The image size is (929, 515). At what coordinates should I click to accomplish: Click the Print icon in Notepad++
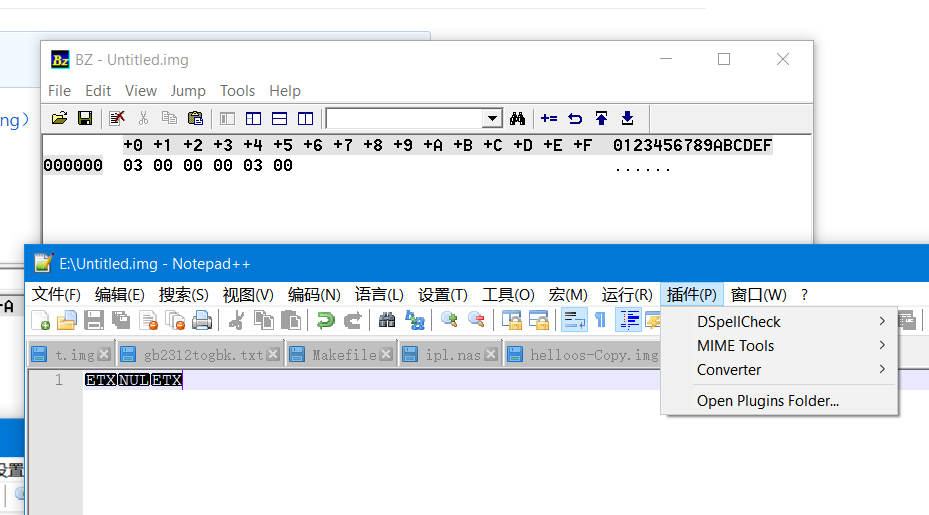coord(202,321)
